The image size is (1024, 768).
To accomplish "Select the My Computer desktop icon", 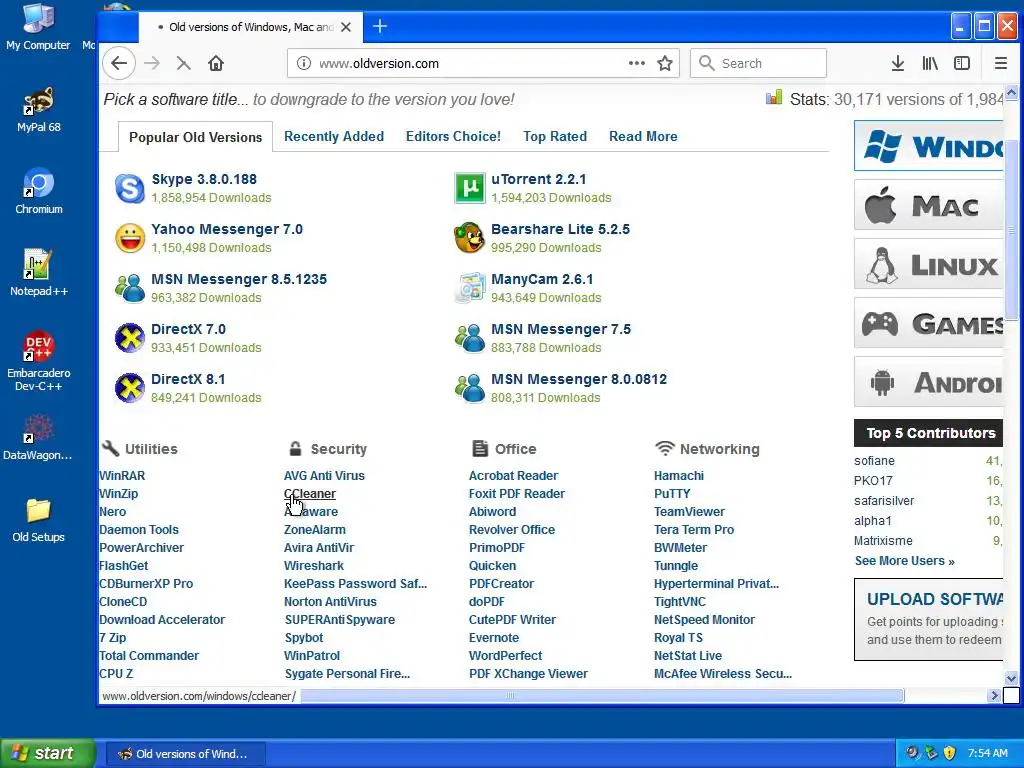I will point(38,27).
